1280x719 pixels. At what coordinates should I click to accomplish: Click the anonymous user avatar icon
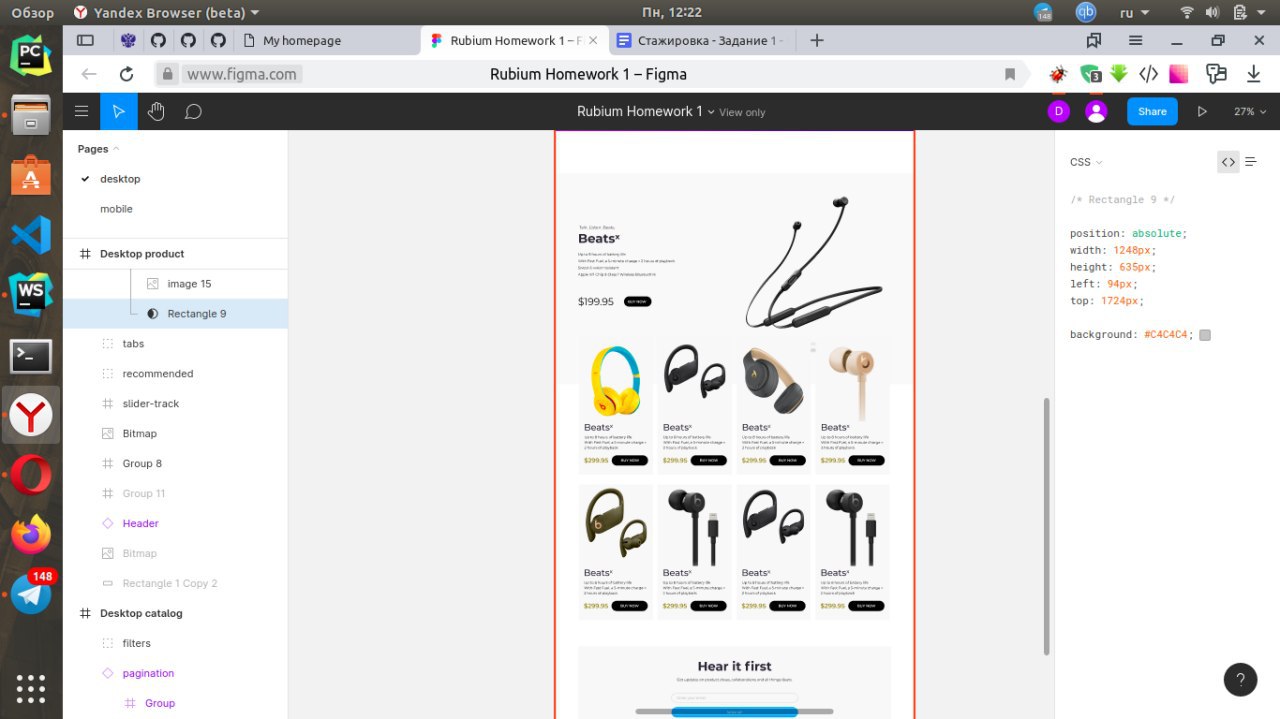[x=1097, y=111]
